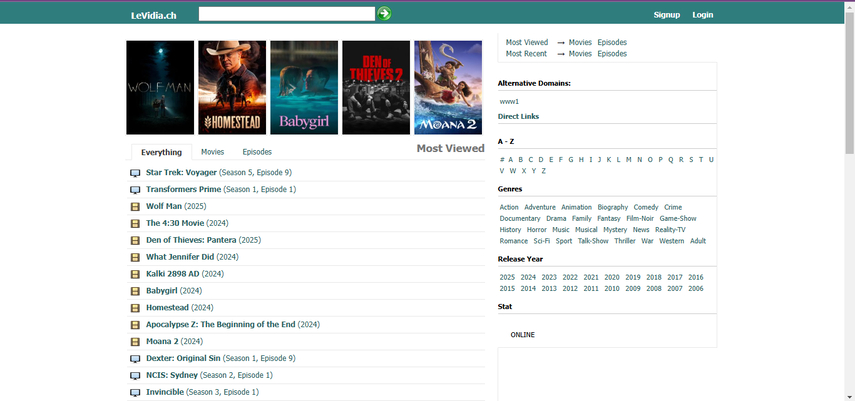Open Dexter: Original Sin episode link
855x401 pixels.
[220, 358]
